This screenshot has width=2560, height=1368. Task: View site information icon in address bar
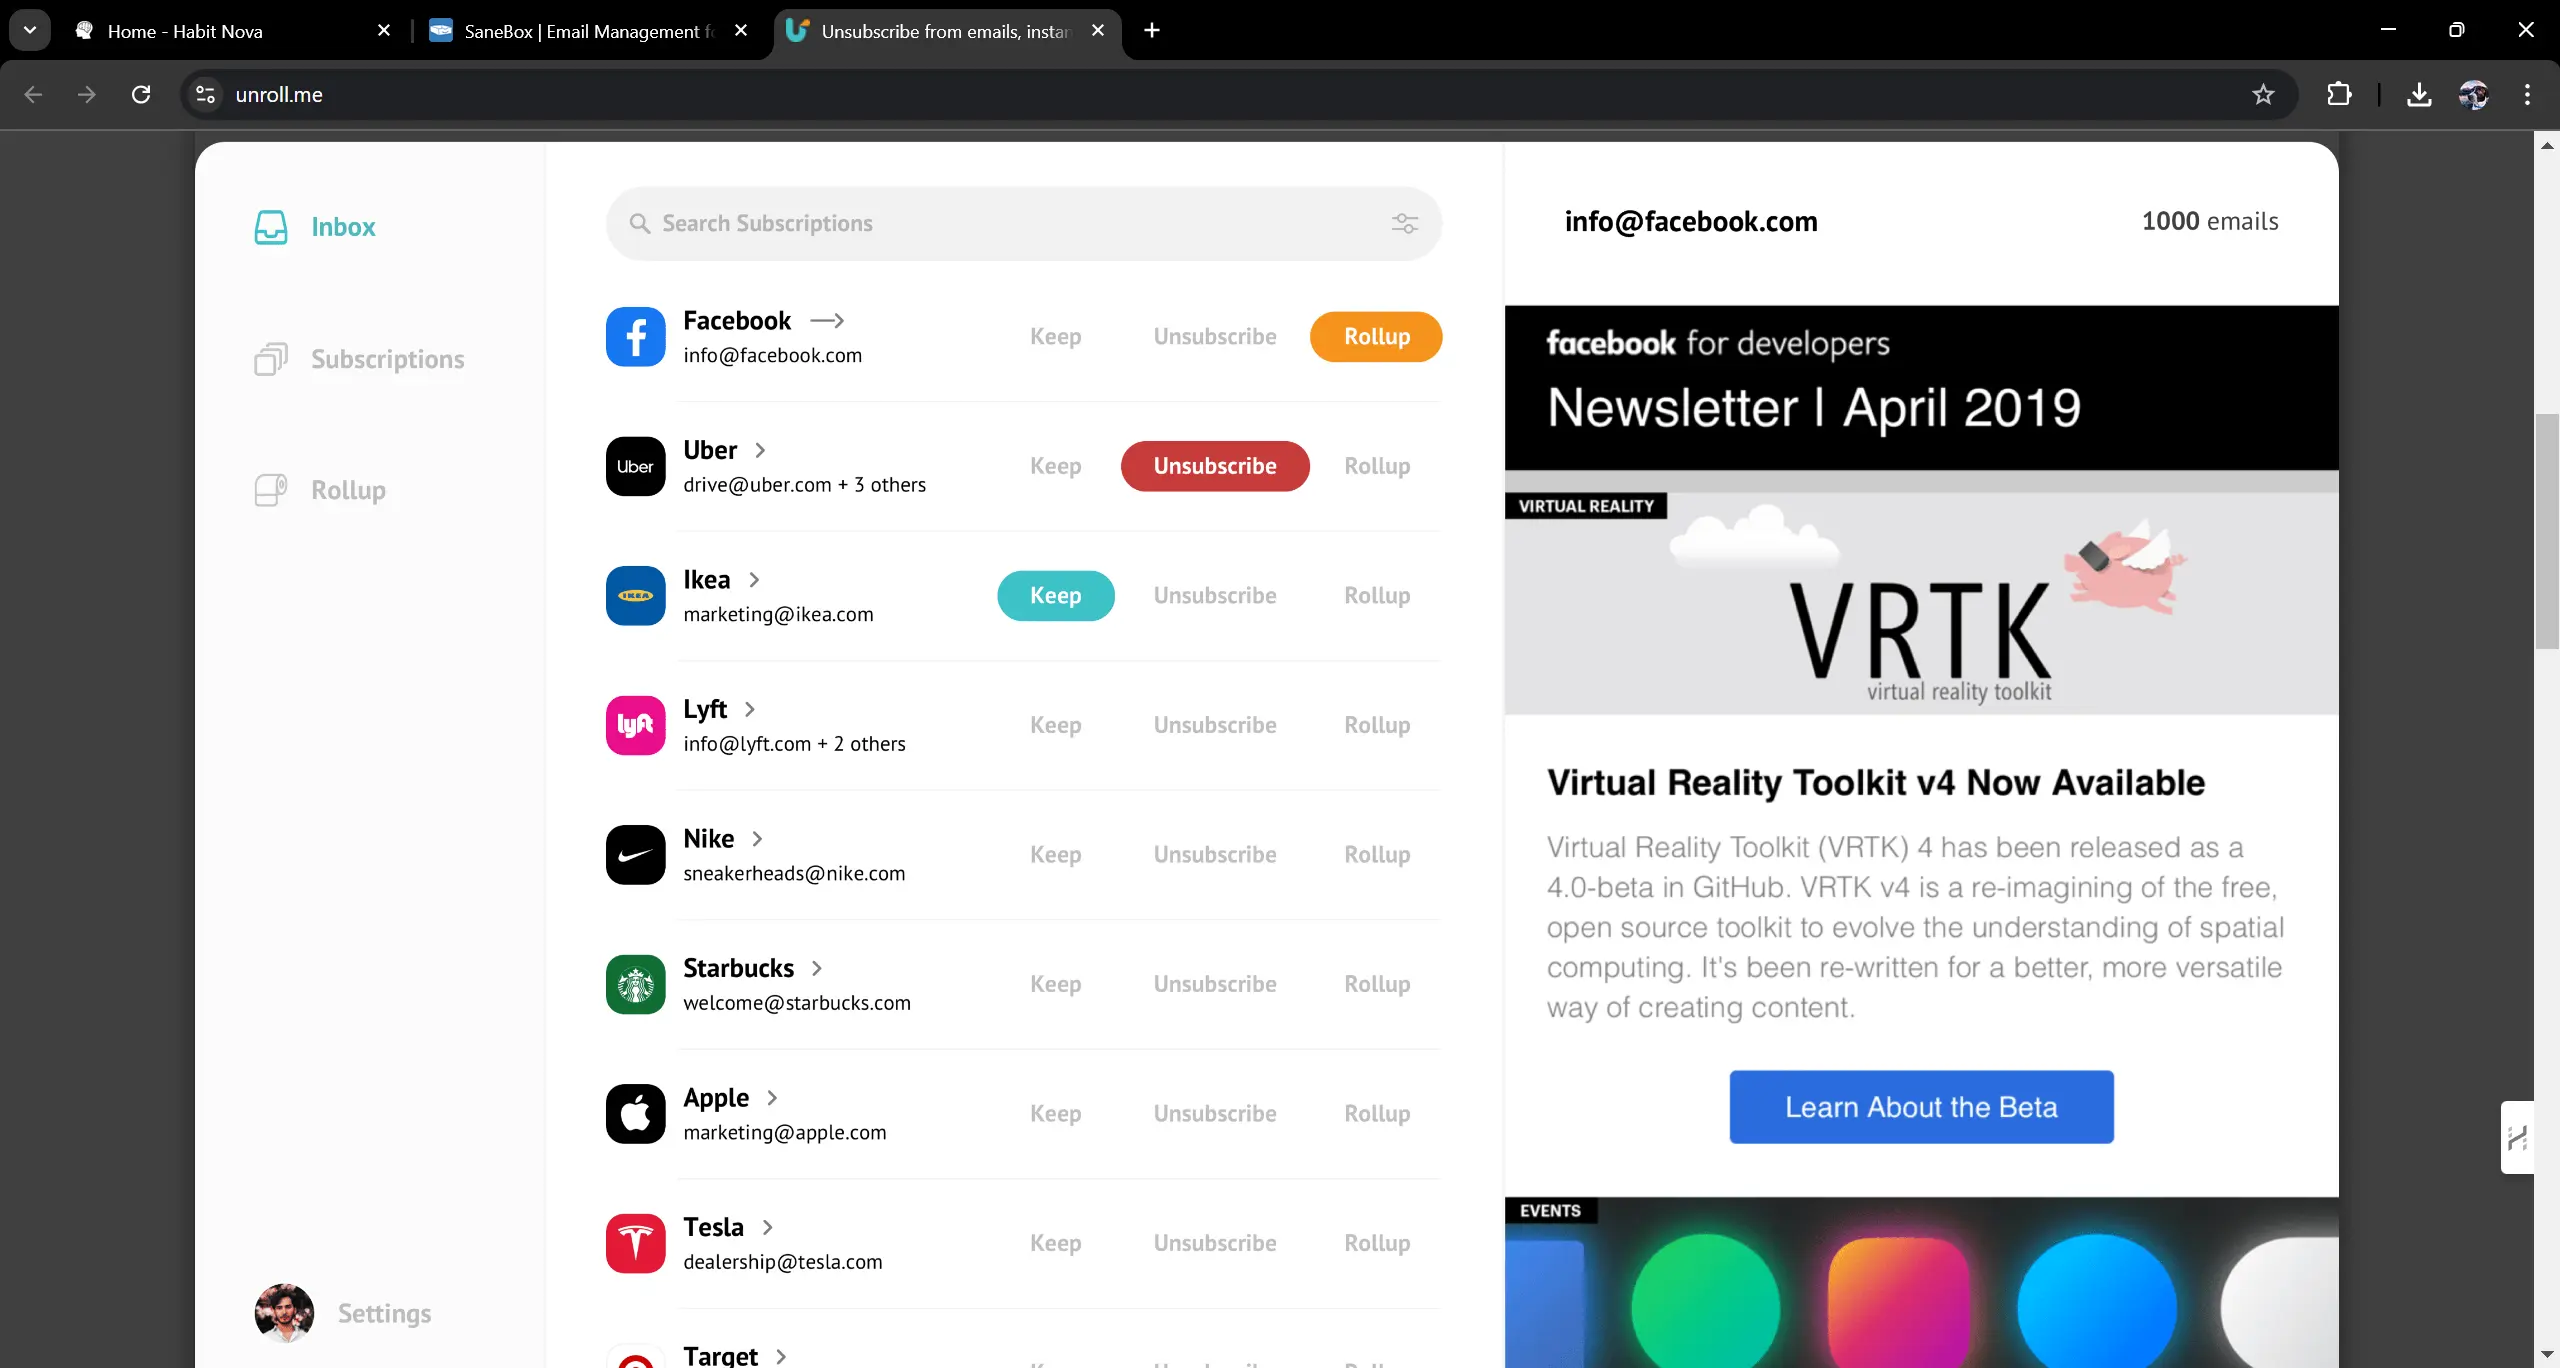click(205, 94)
